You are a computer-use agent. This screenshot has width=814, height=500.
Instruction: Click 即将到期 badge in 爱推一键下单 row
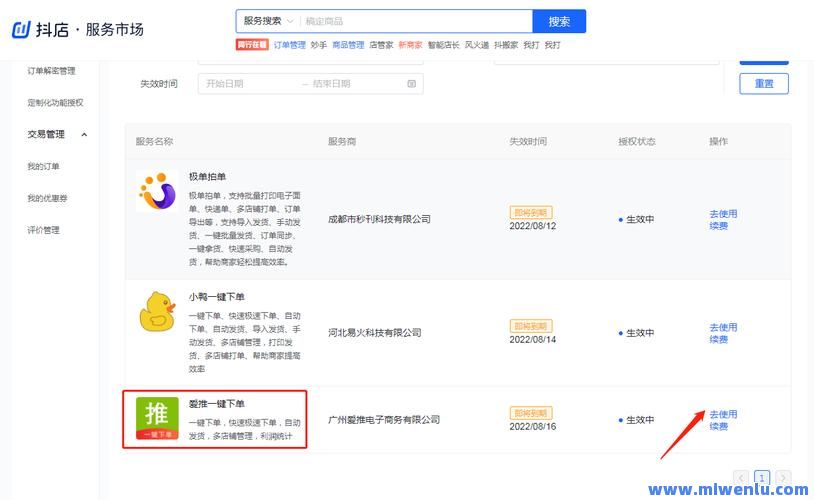(531, 413)
